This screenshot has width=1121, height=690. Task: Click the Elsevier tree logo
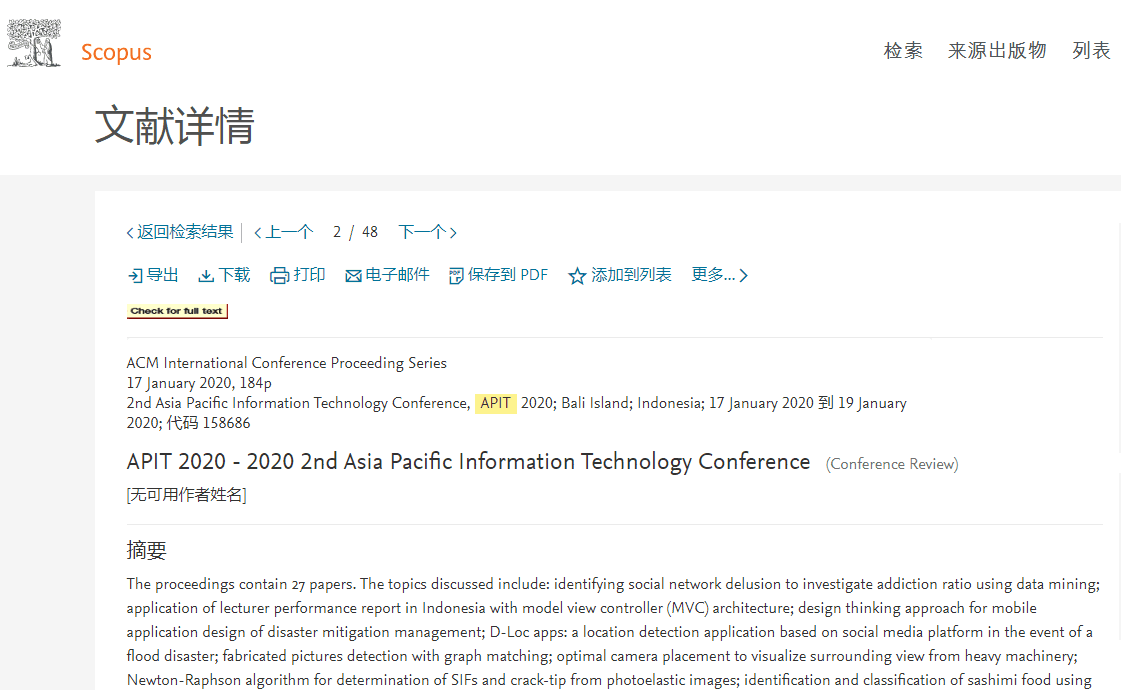pos(34,44)
